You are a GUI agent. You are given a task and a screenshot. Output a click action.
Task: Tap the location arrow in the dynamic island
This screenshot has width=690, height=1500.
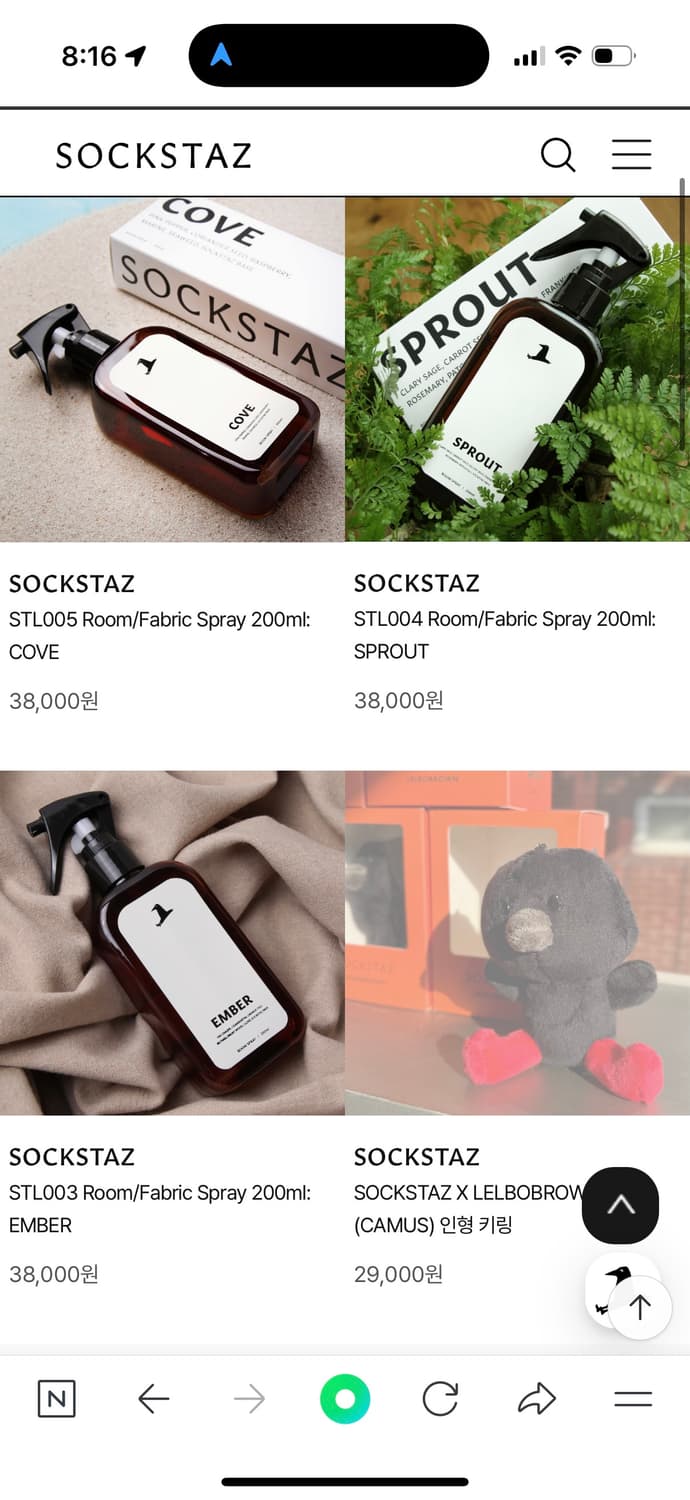click(221, 56)
